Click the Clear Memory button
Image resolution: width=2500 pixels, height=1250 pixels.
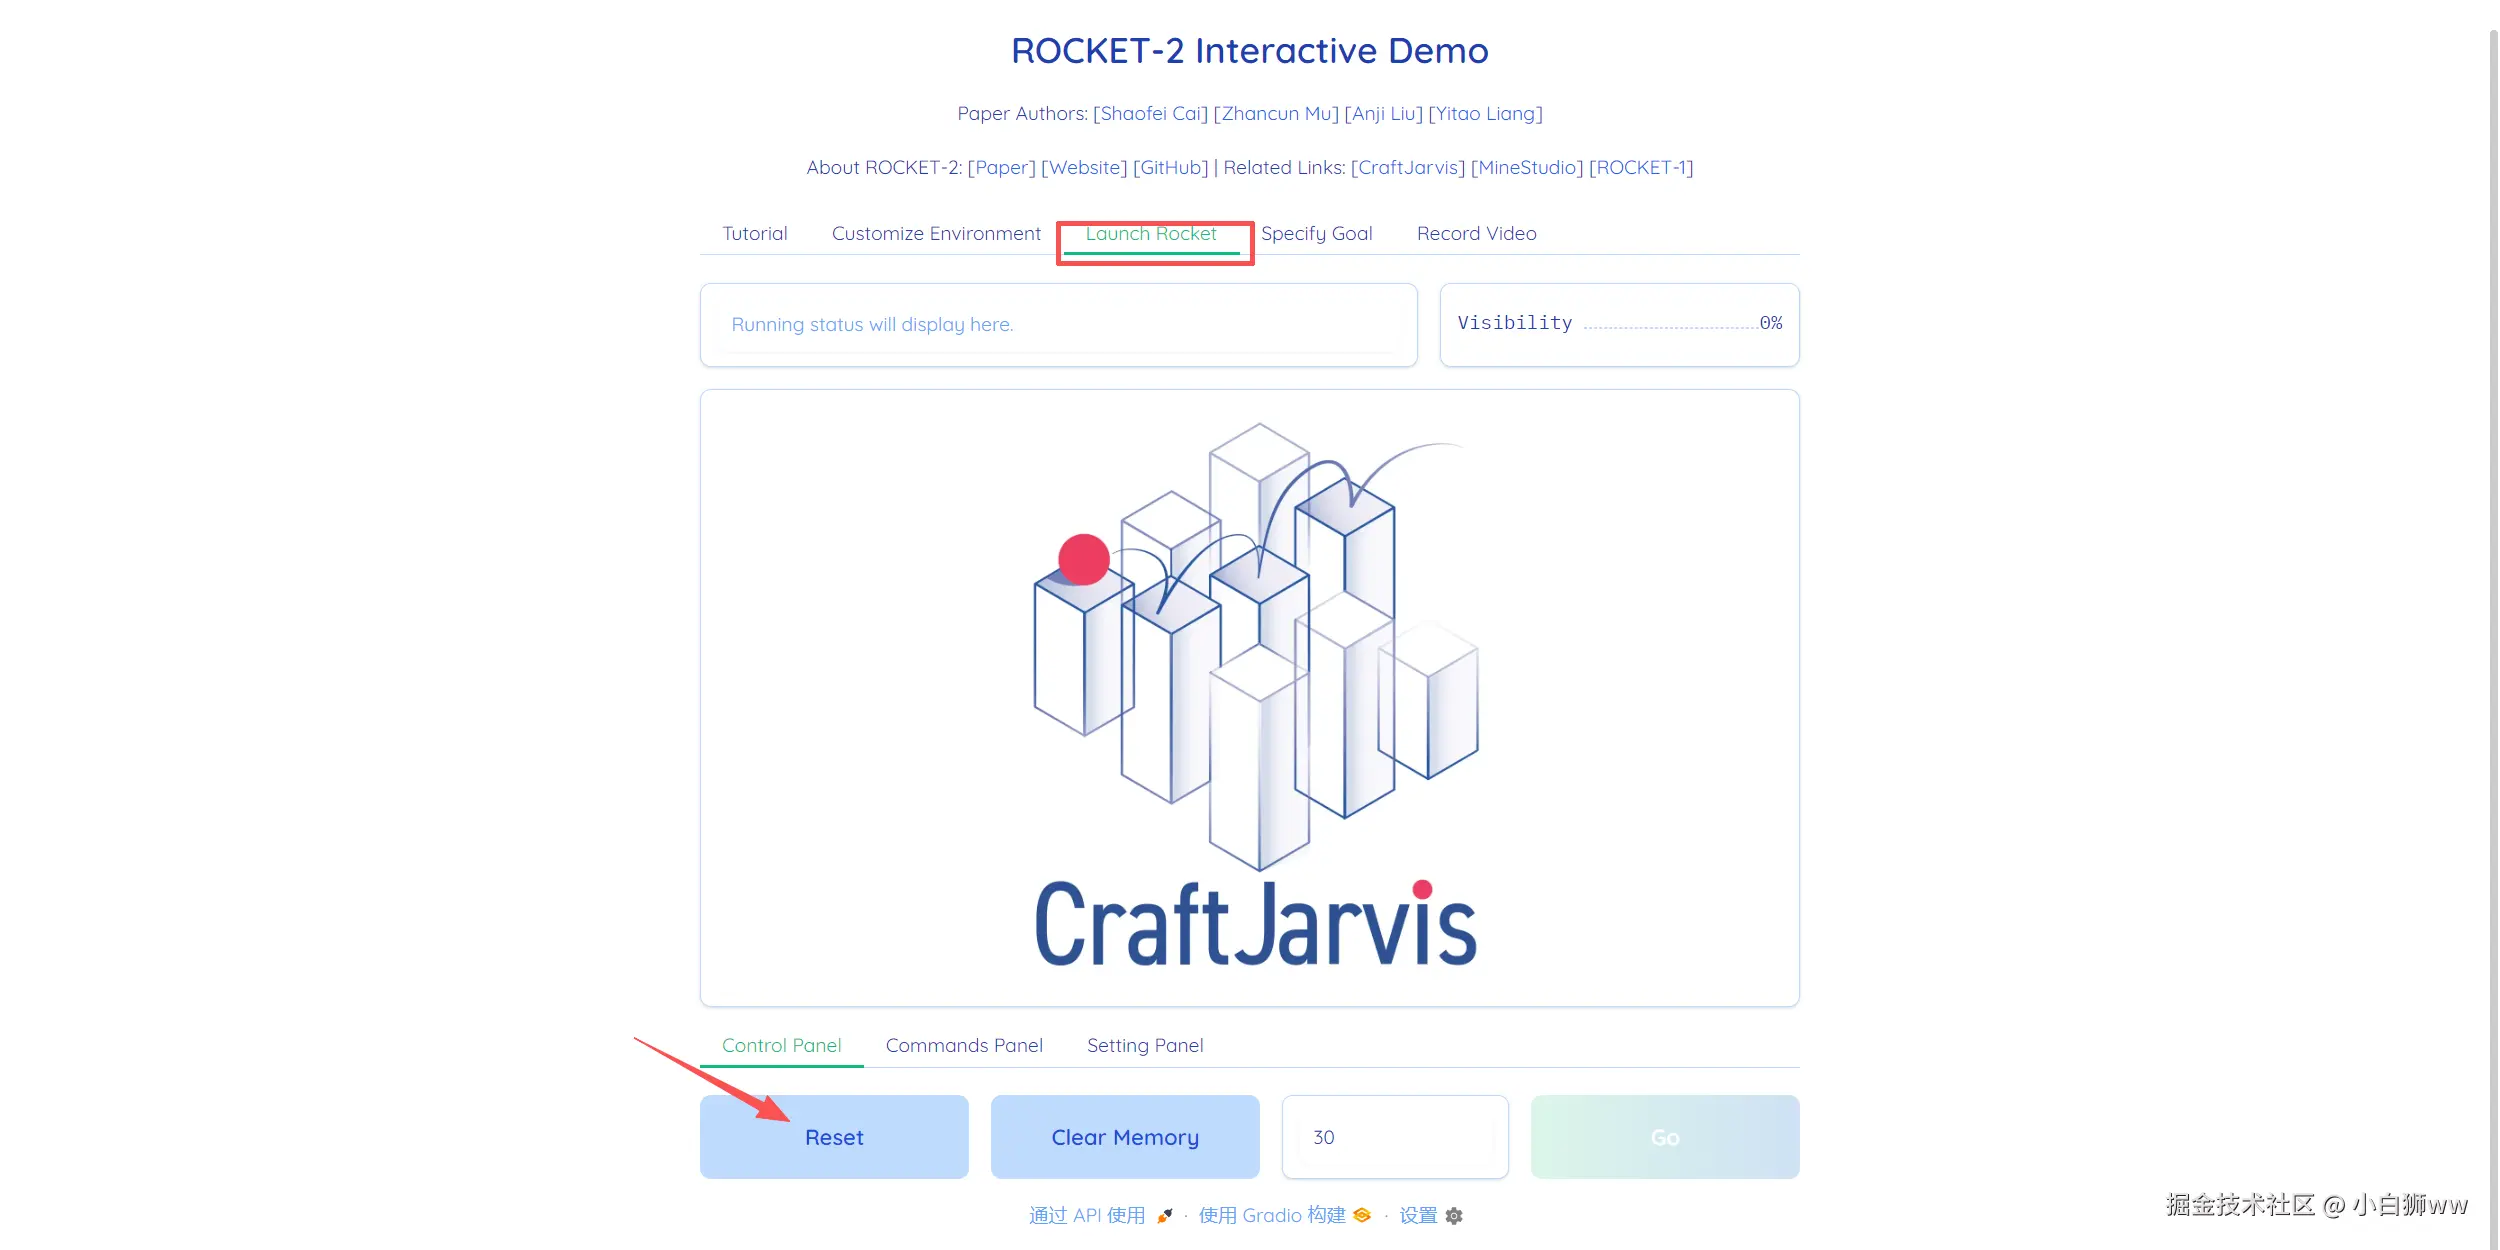pos(1125,1137)
